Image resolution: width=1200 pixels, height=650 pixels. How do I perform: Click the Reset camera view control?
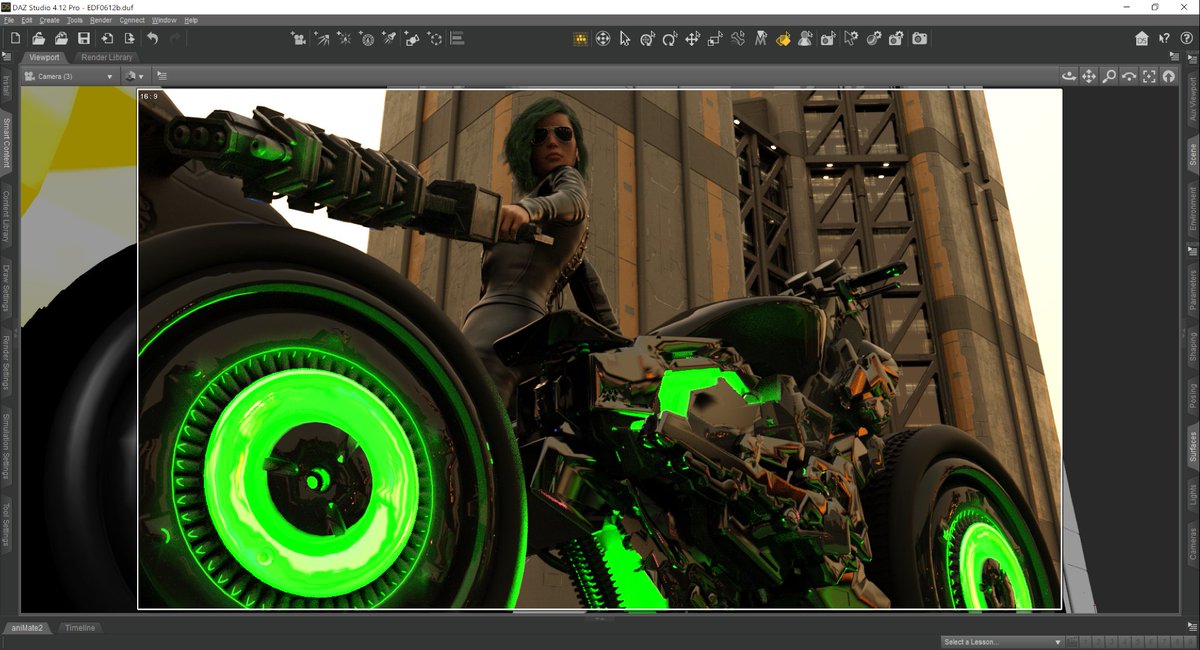(x=1168, y=76)
